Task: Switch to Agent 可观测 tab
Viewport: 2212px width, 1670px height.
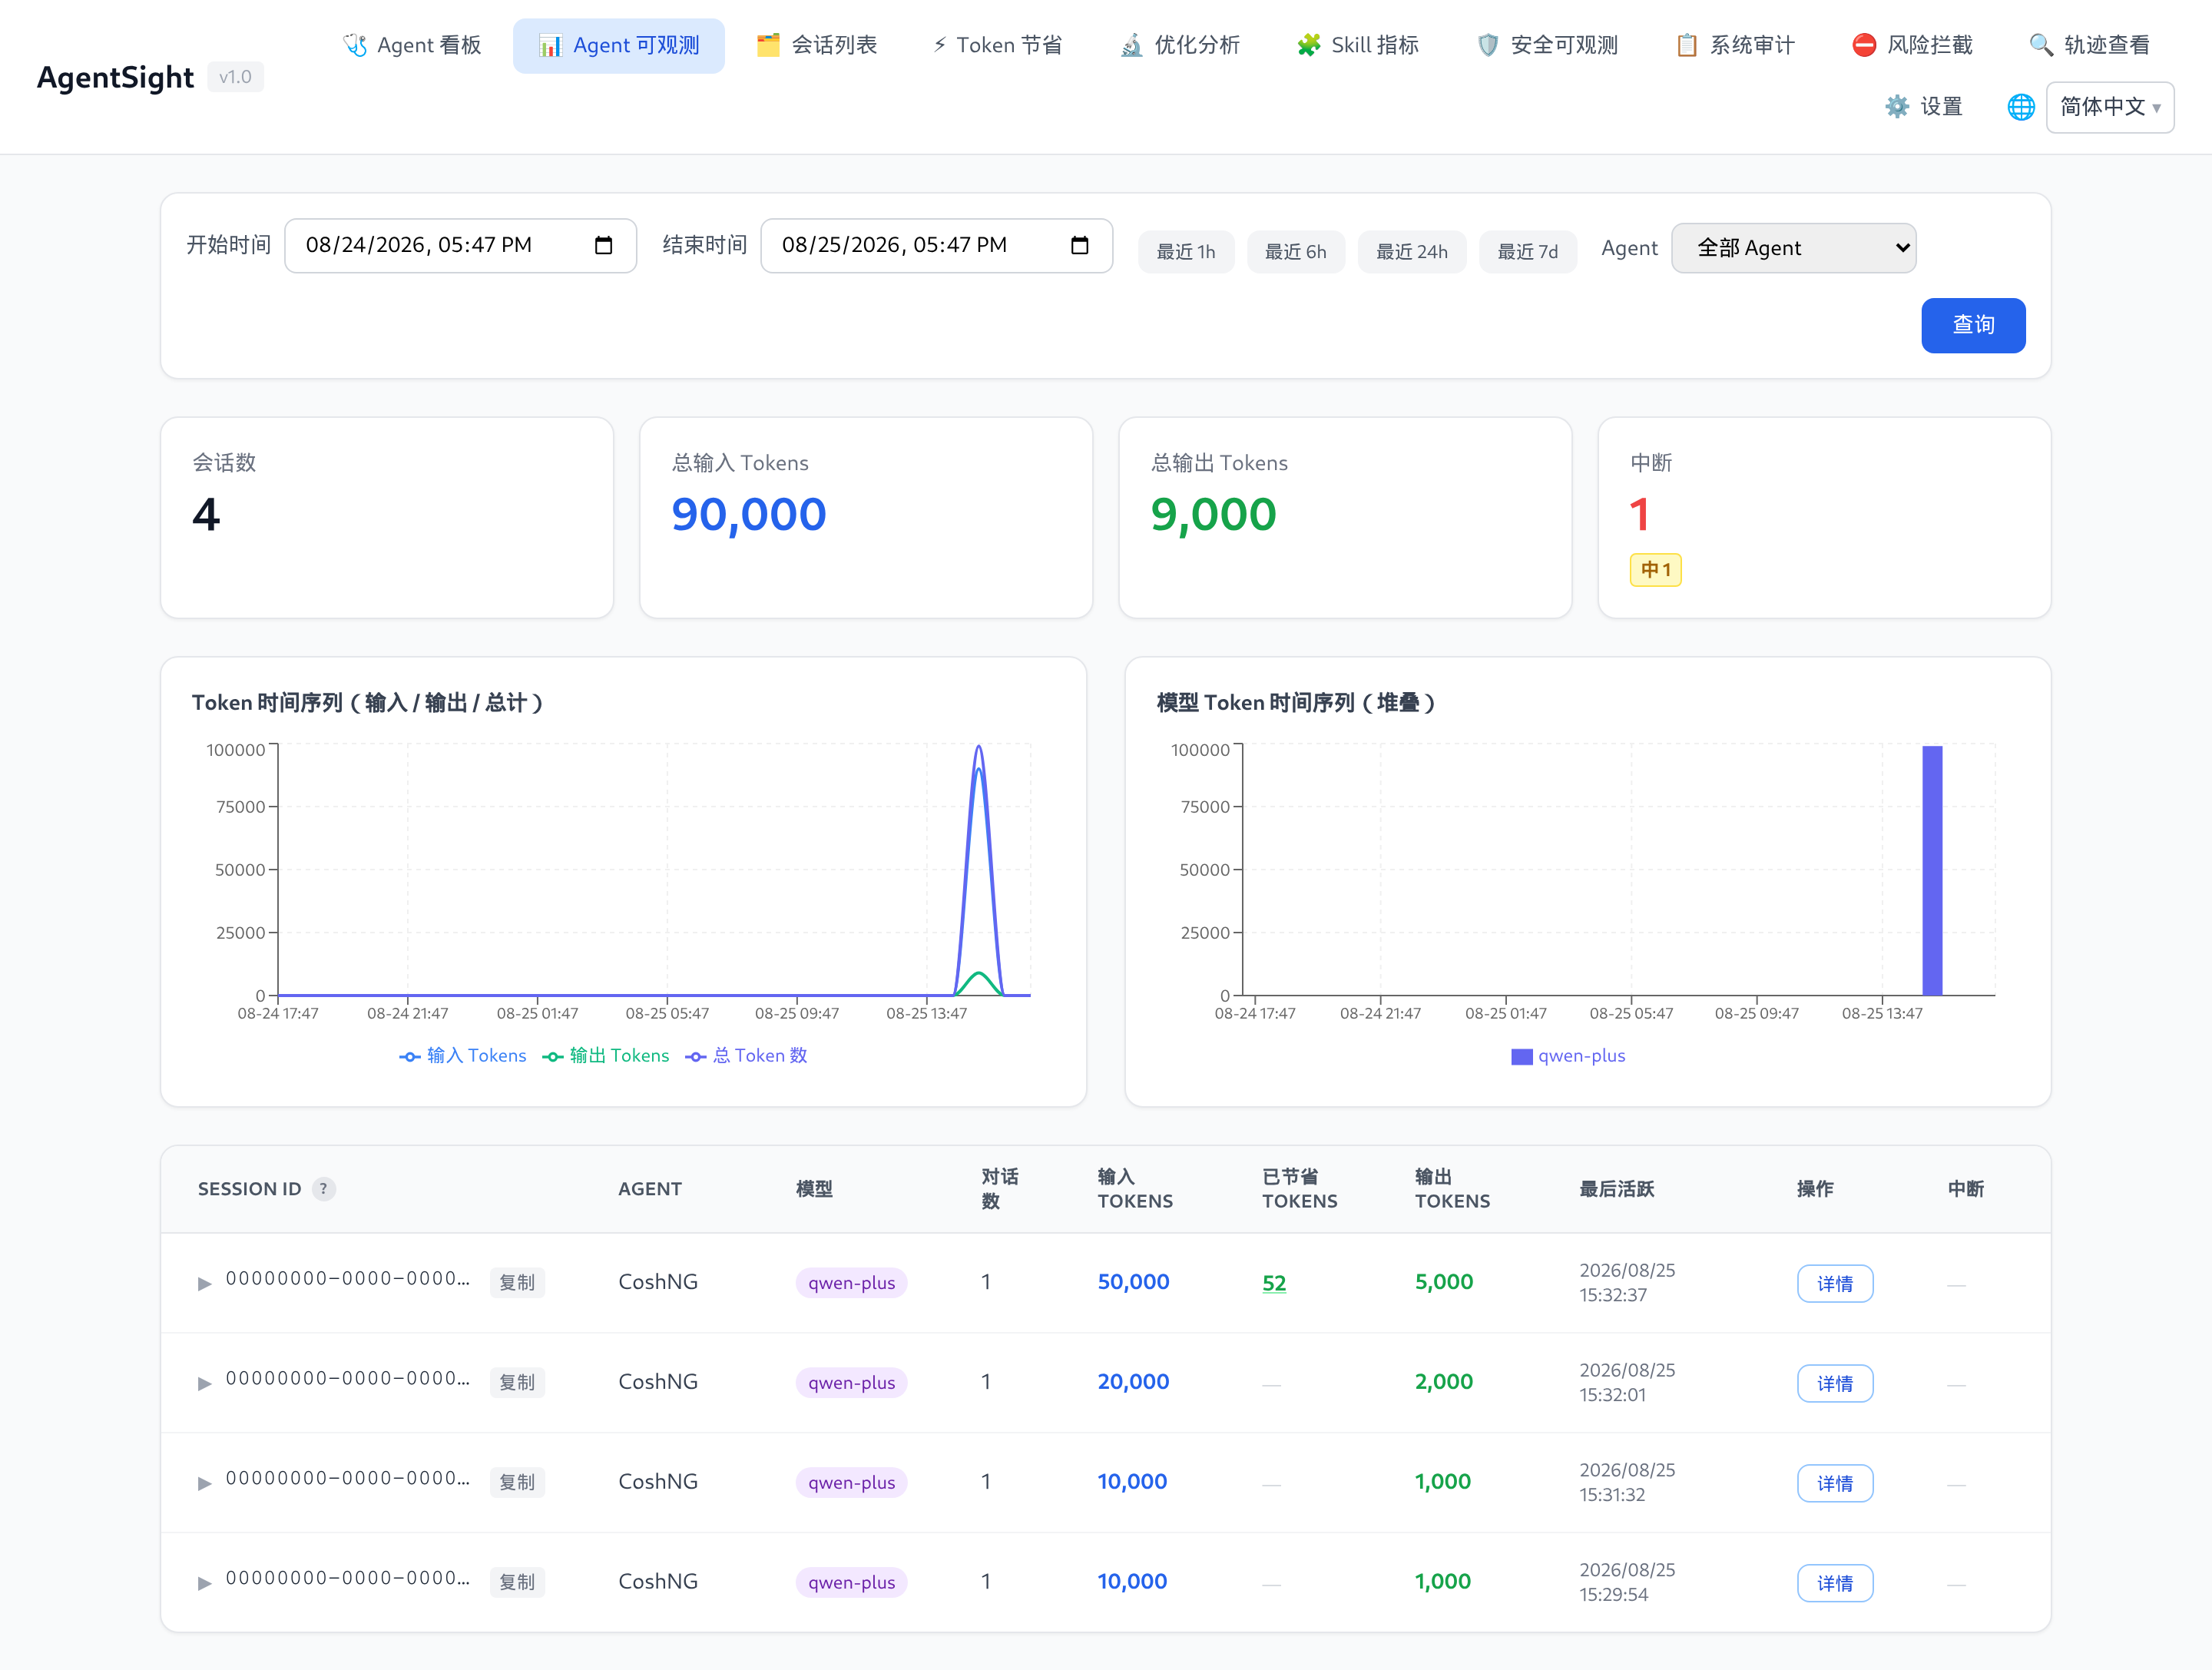Action: [x=618, y=45]
